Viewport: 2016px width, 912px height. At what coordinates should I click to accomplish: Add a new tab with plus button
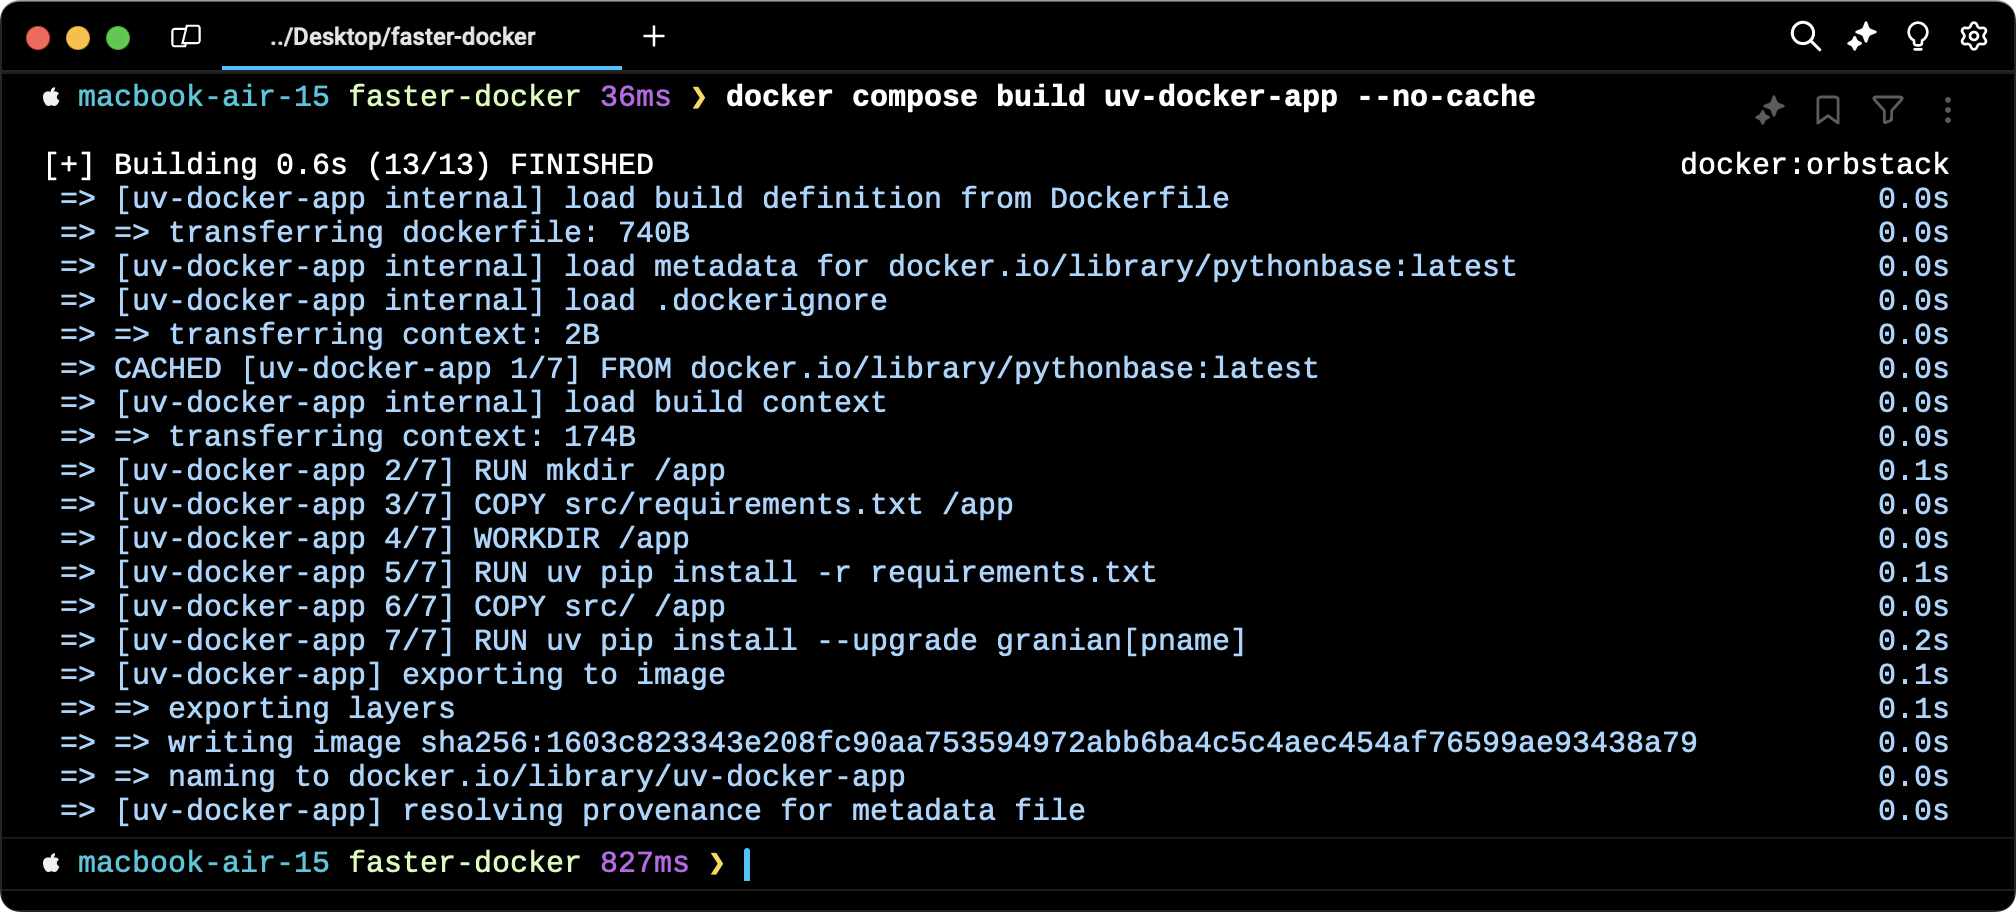[x=653, y=37]
